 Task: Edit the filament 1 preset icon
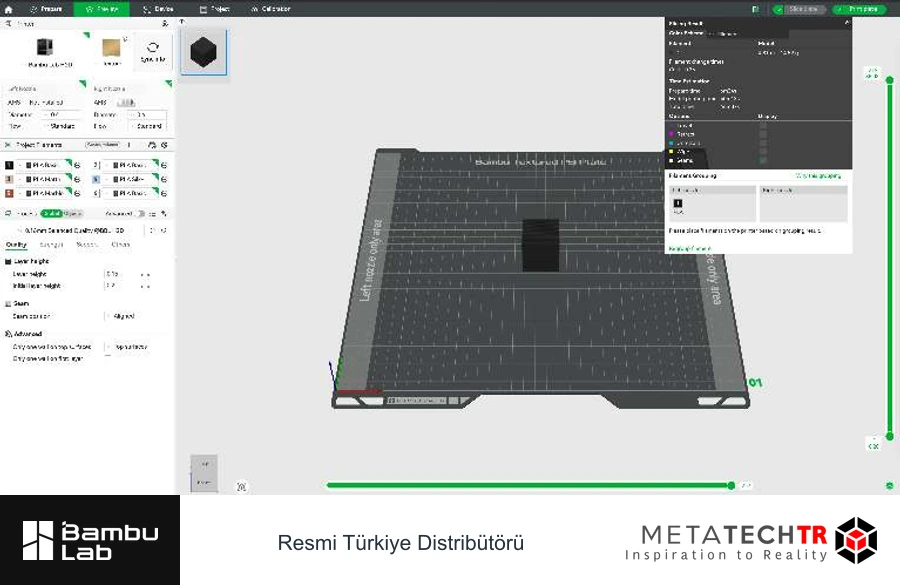[x=77, y=165]
